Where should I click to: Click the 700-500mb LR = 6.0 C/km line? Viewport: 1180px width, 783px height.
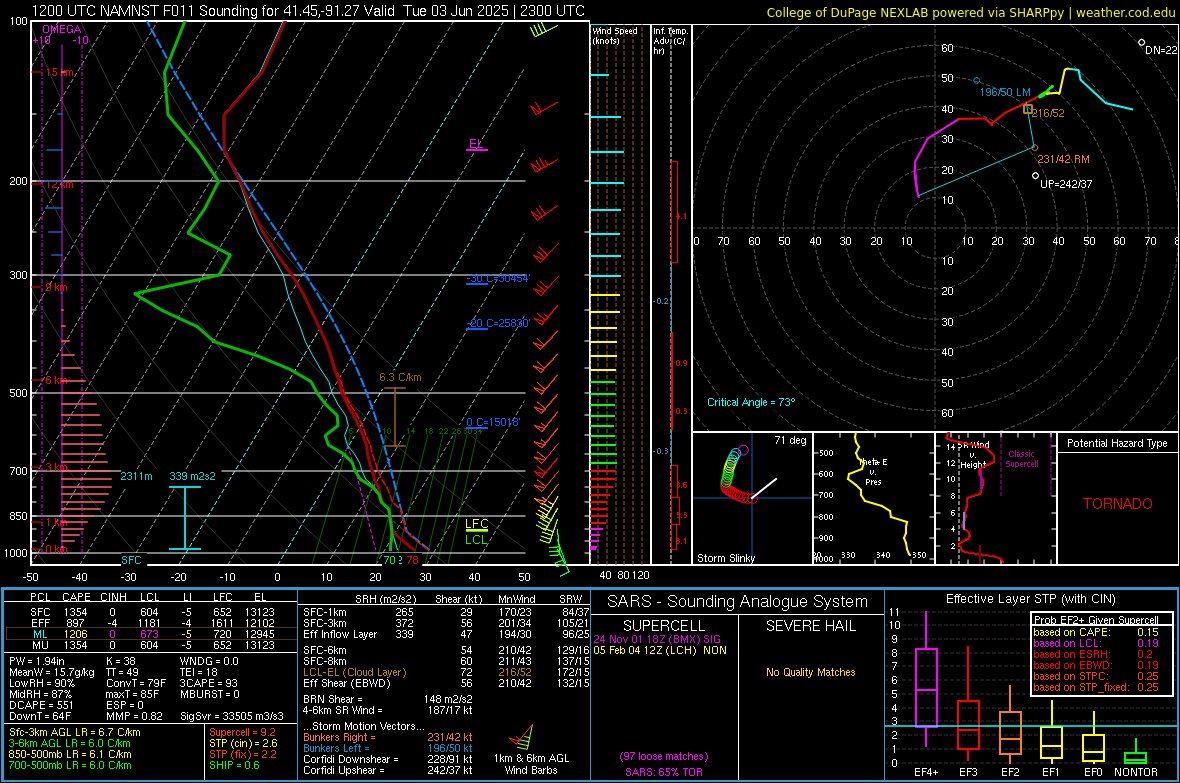(70, 766)
